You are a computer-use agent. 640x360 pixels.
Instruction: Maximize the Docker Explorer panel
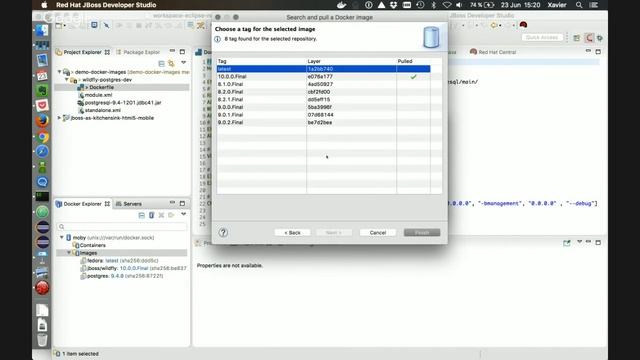(x=182, y=203)
